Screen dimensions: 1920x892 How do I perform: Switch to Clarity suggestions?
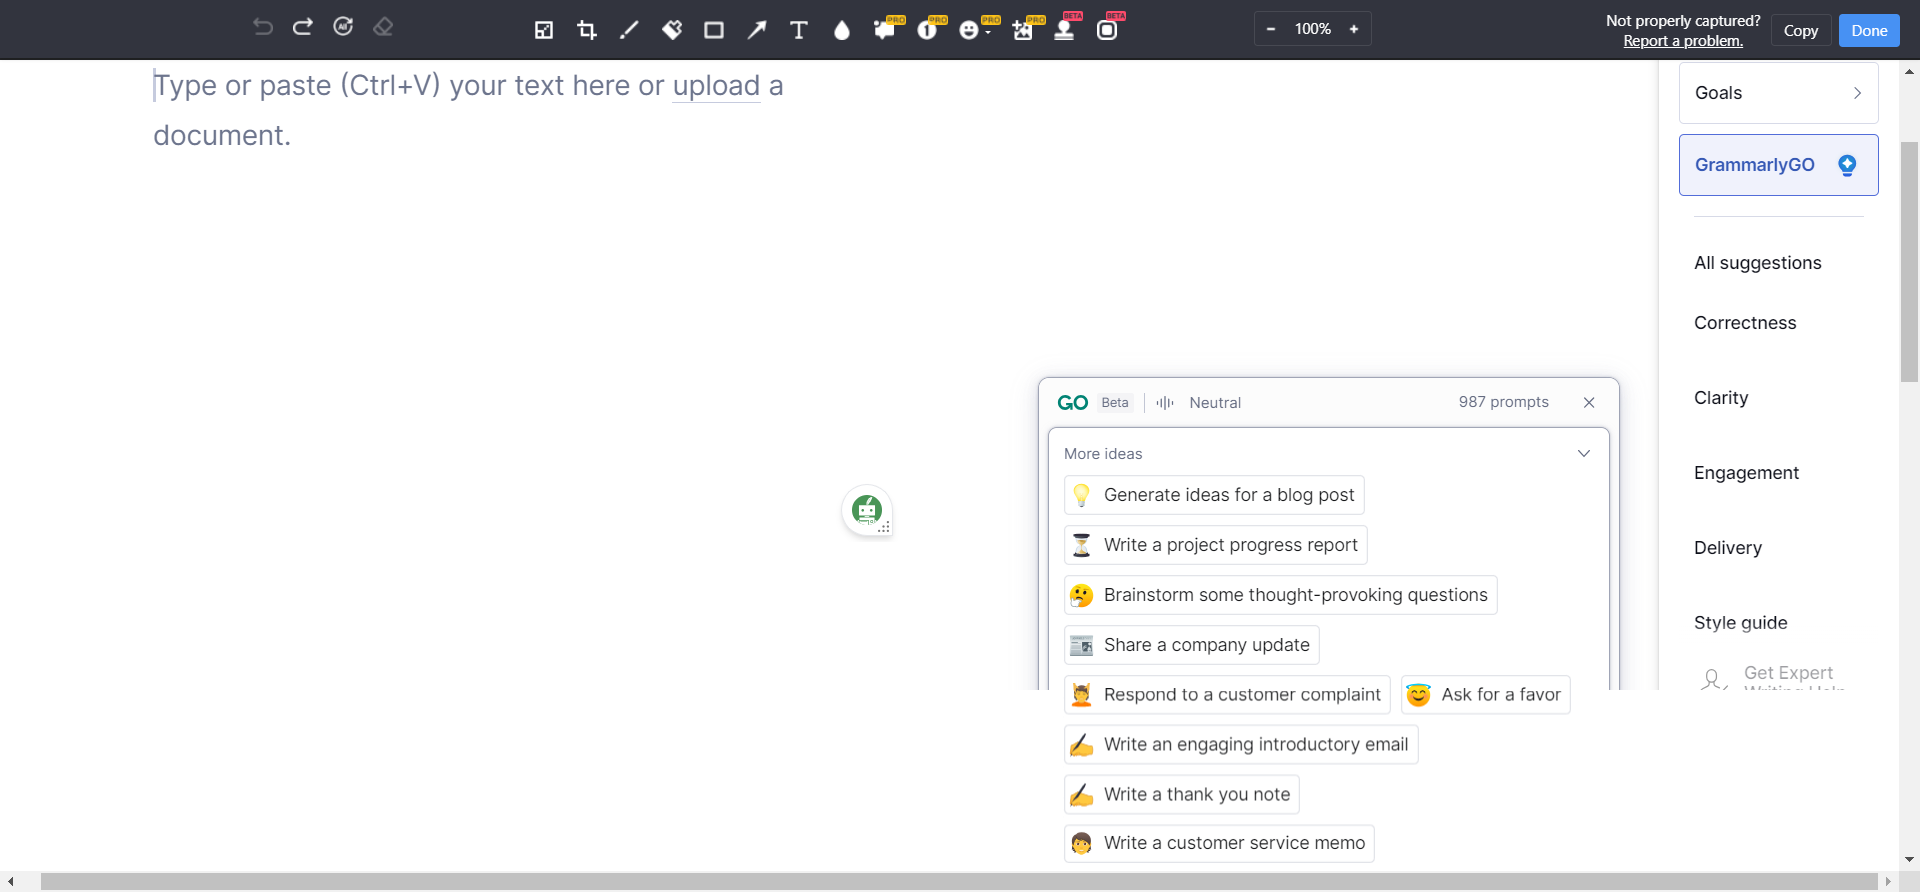(1721, 398)
